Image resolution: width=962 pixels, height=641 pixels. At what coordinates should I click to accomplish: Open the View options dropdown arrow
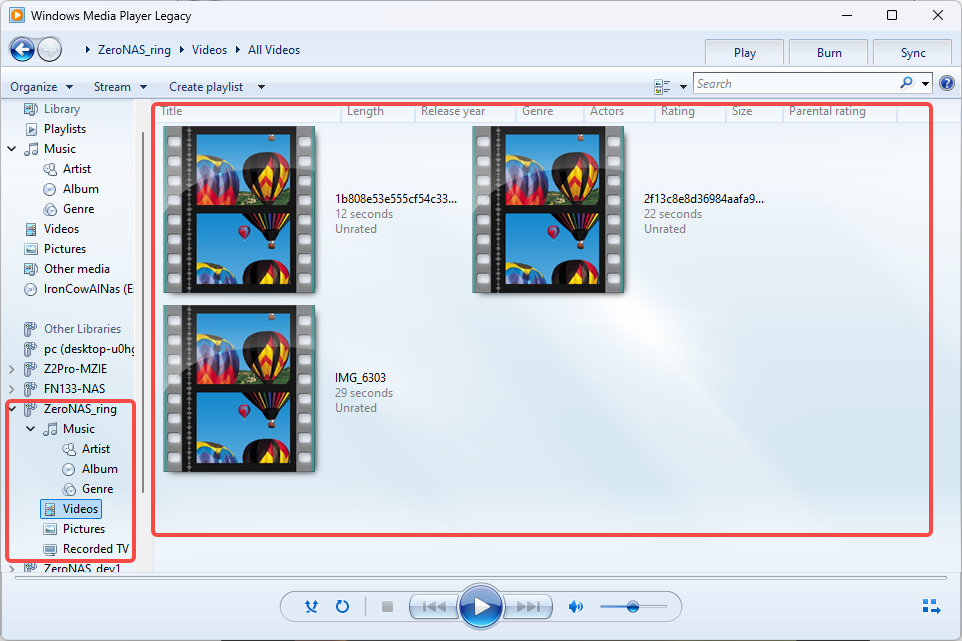[x=683, y=87]
